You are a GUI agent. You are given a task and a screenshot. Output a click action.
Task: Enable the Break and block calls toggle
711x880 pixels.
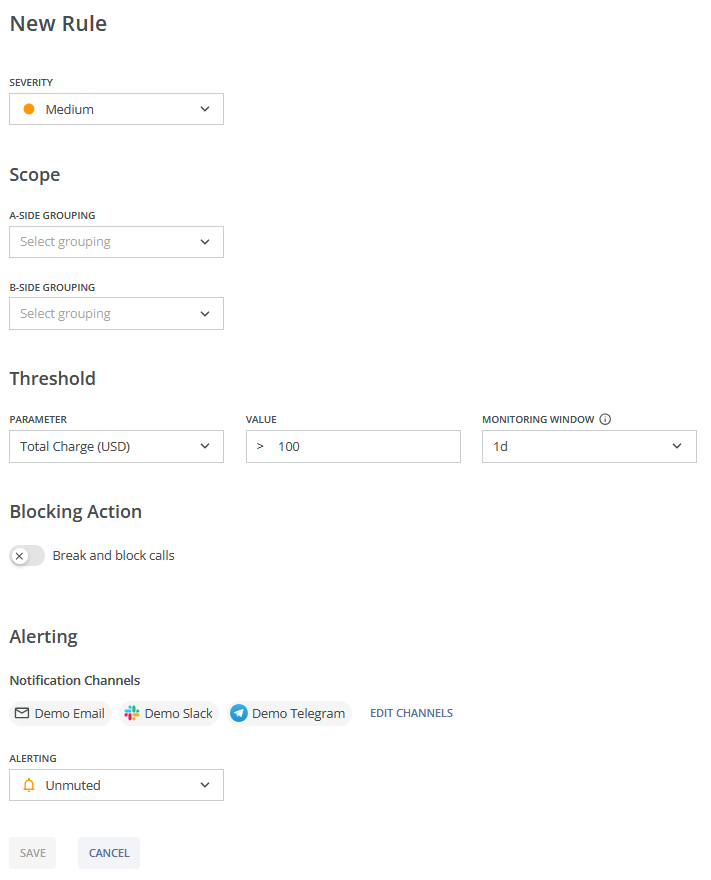coord(27,556)
